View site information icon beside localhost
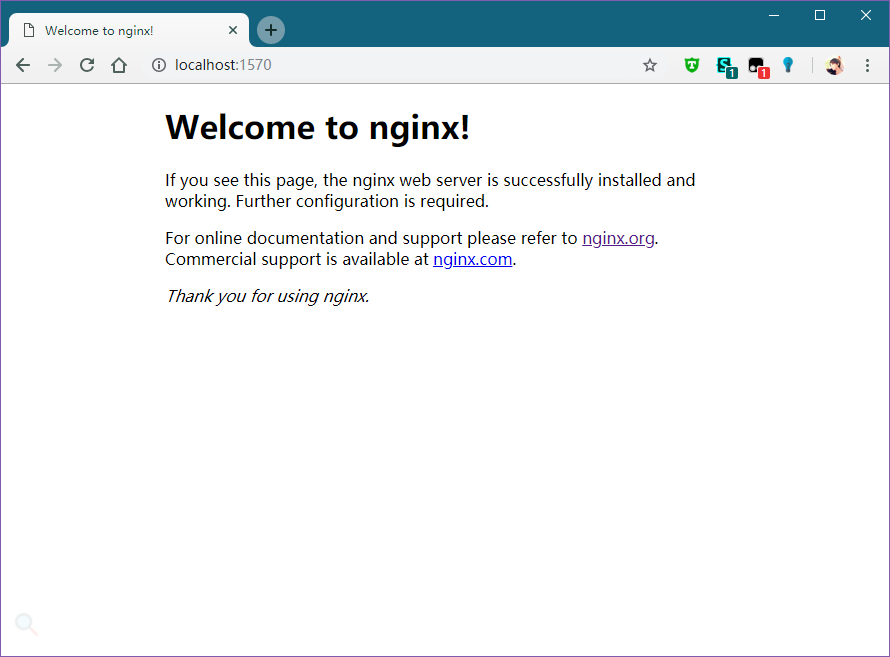The width and height of the screenshot is (890, 657). (x=159, y=65)
